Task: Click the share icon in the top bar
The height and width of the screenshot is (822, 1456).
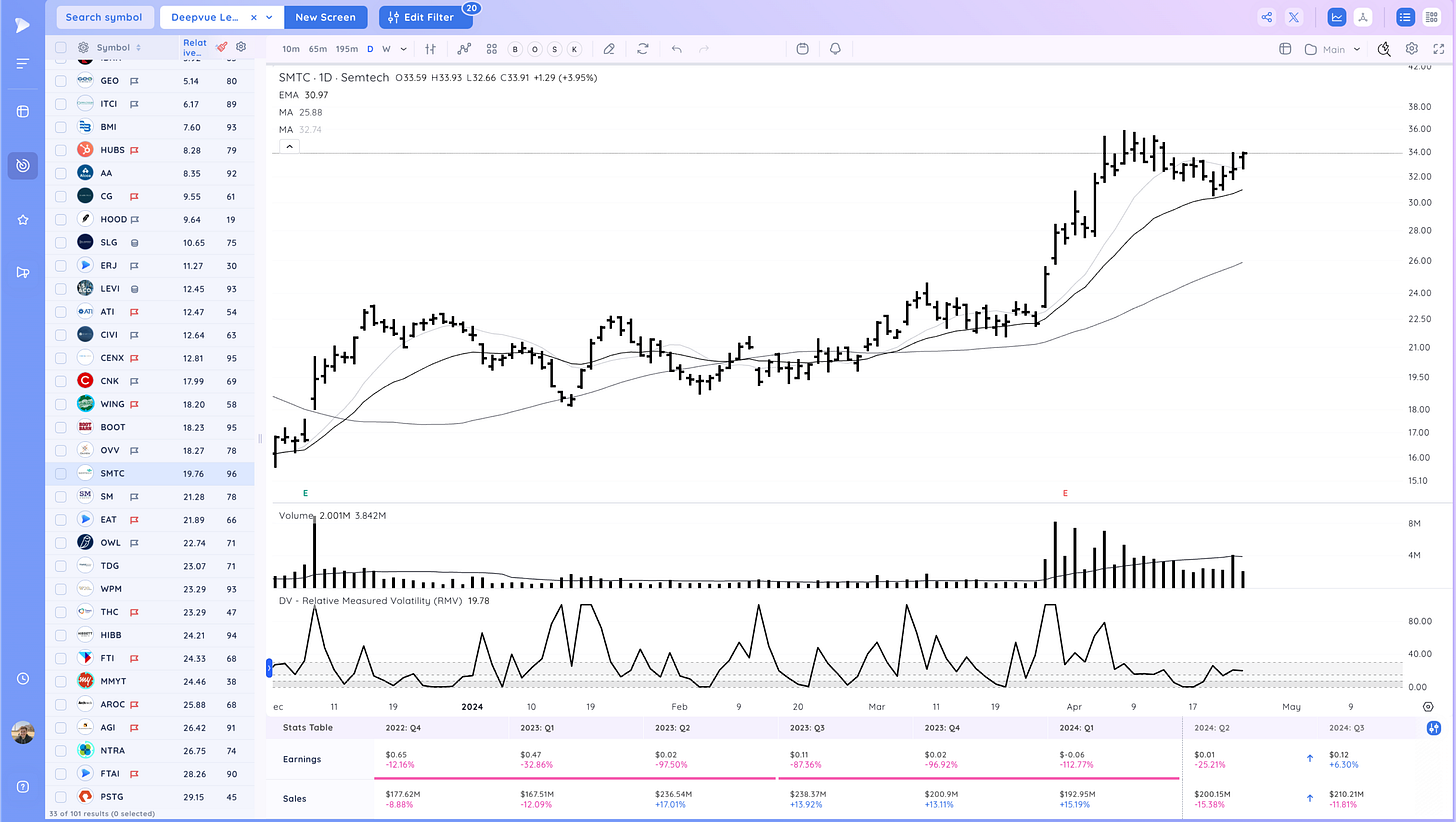Action: pyautogui.click(x=1267, y=17)
